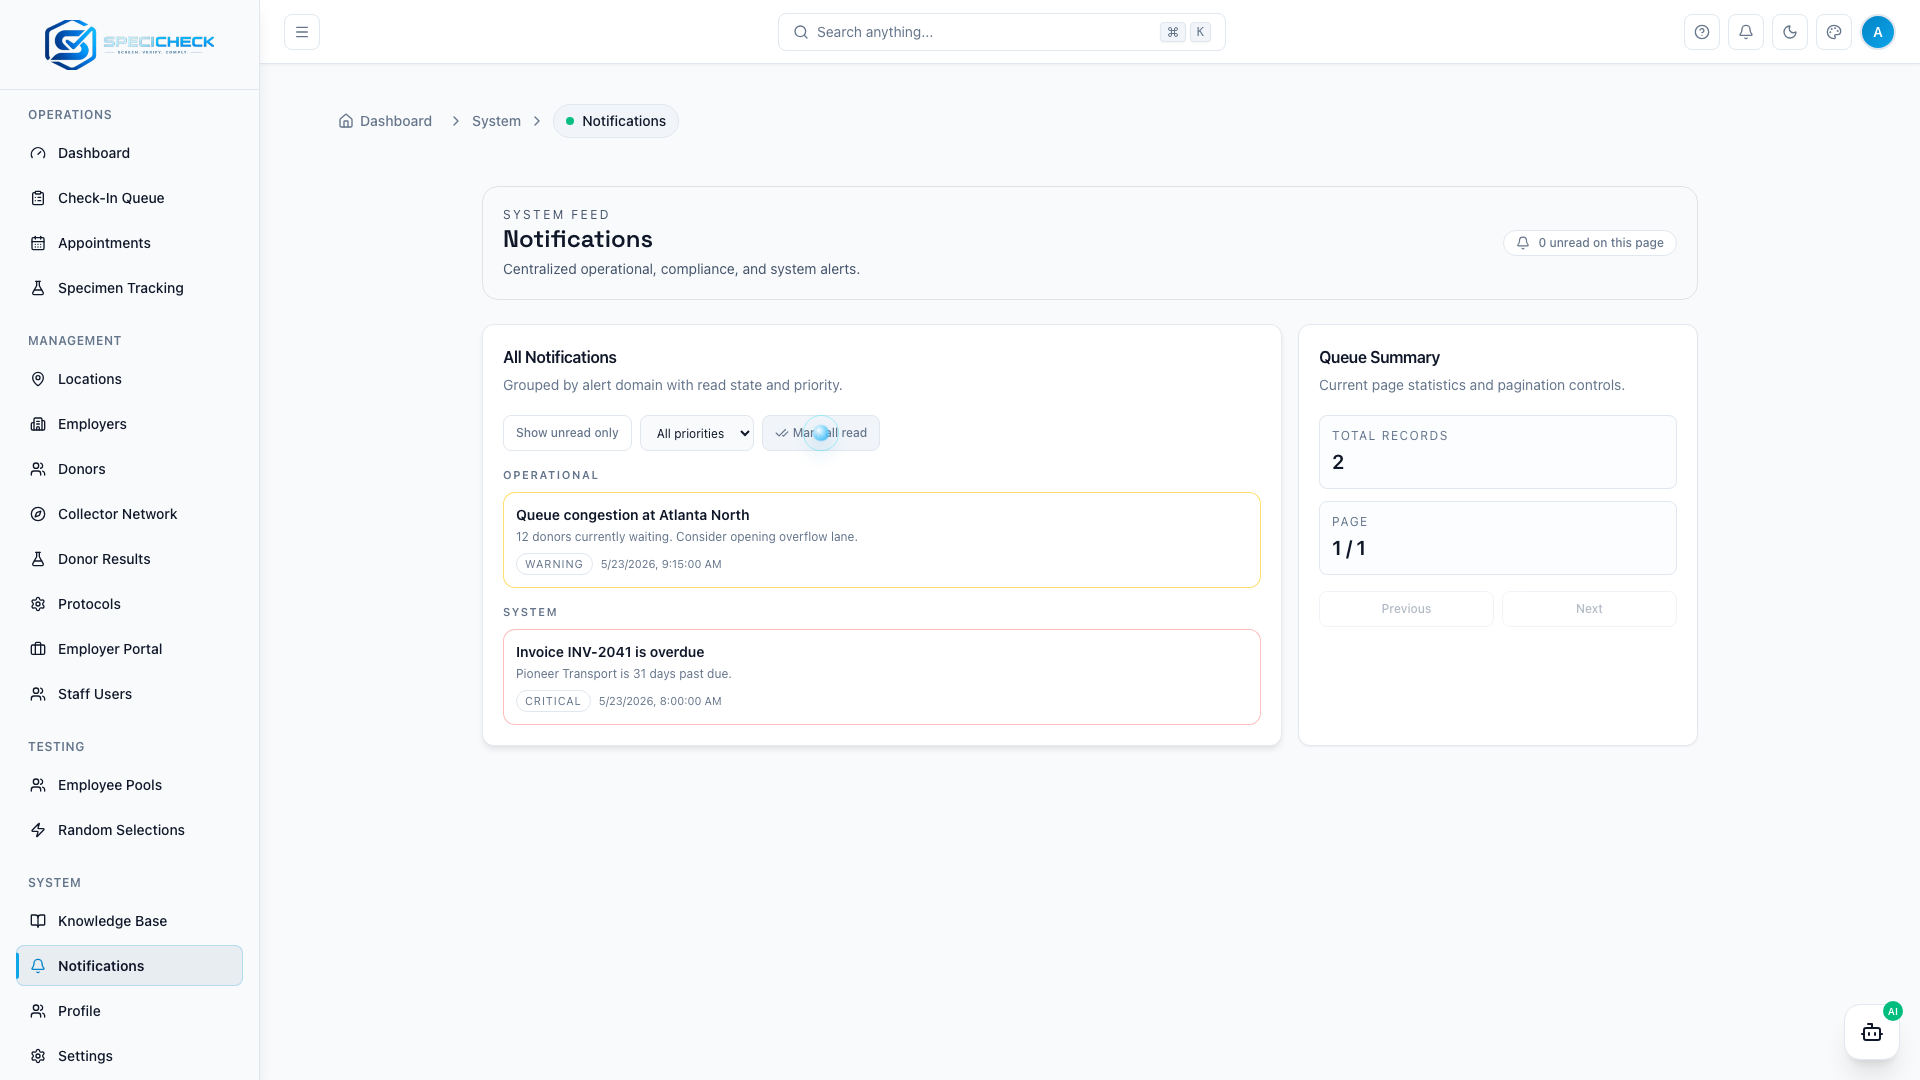Click the SpeciCheck logo
Image resolution: width=1920 pixels, height=1080 pixels.
point(130,44)
